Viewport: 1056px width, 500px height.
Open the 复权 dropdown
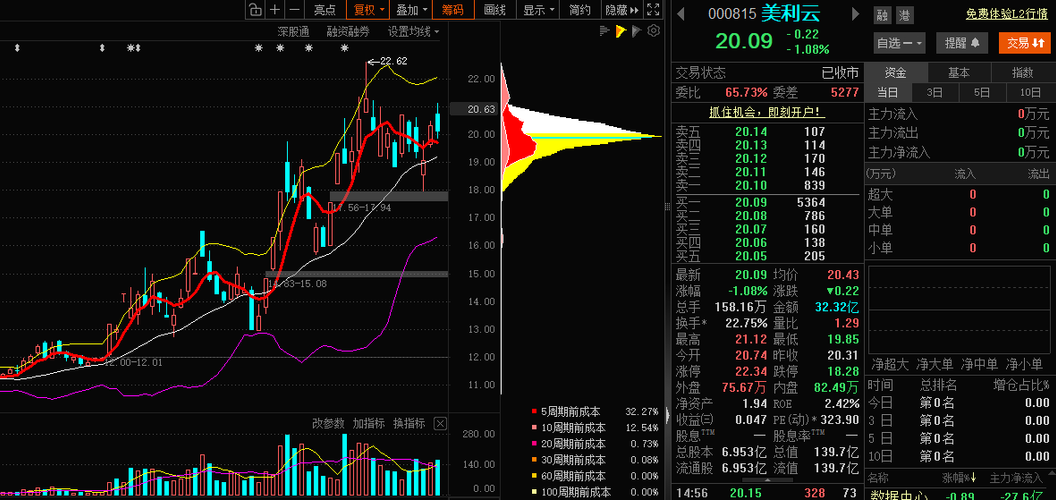[x=368, y=9]
